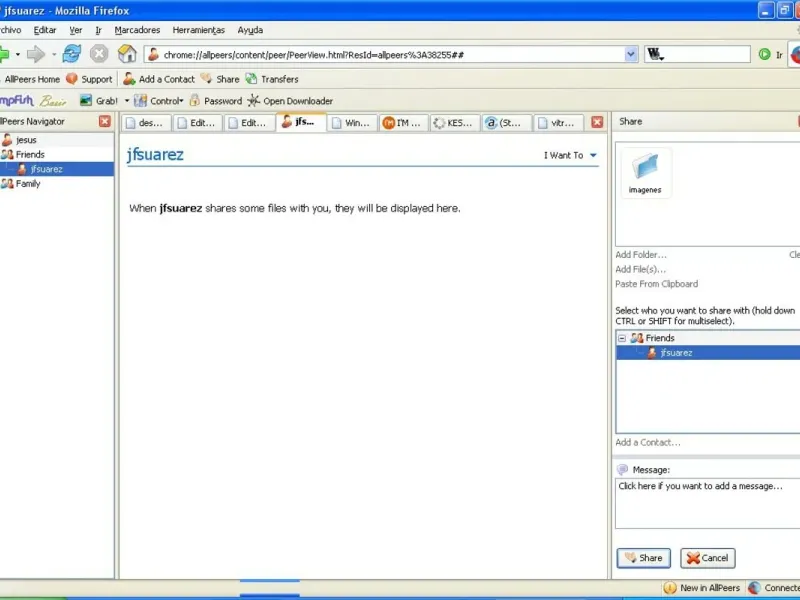Click the green Go button icon
The width and height of the screenshot is (800, 600).
[764, 54]
